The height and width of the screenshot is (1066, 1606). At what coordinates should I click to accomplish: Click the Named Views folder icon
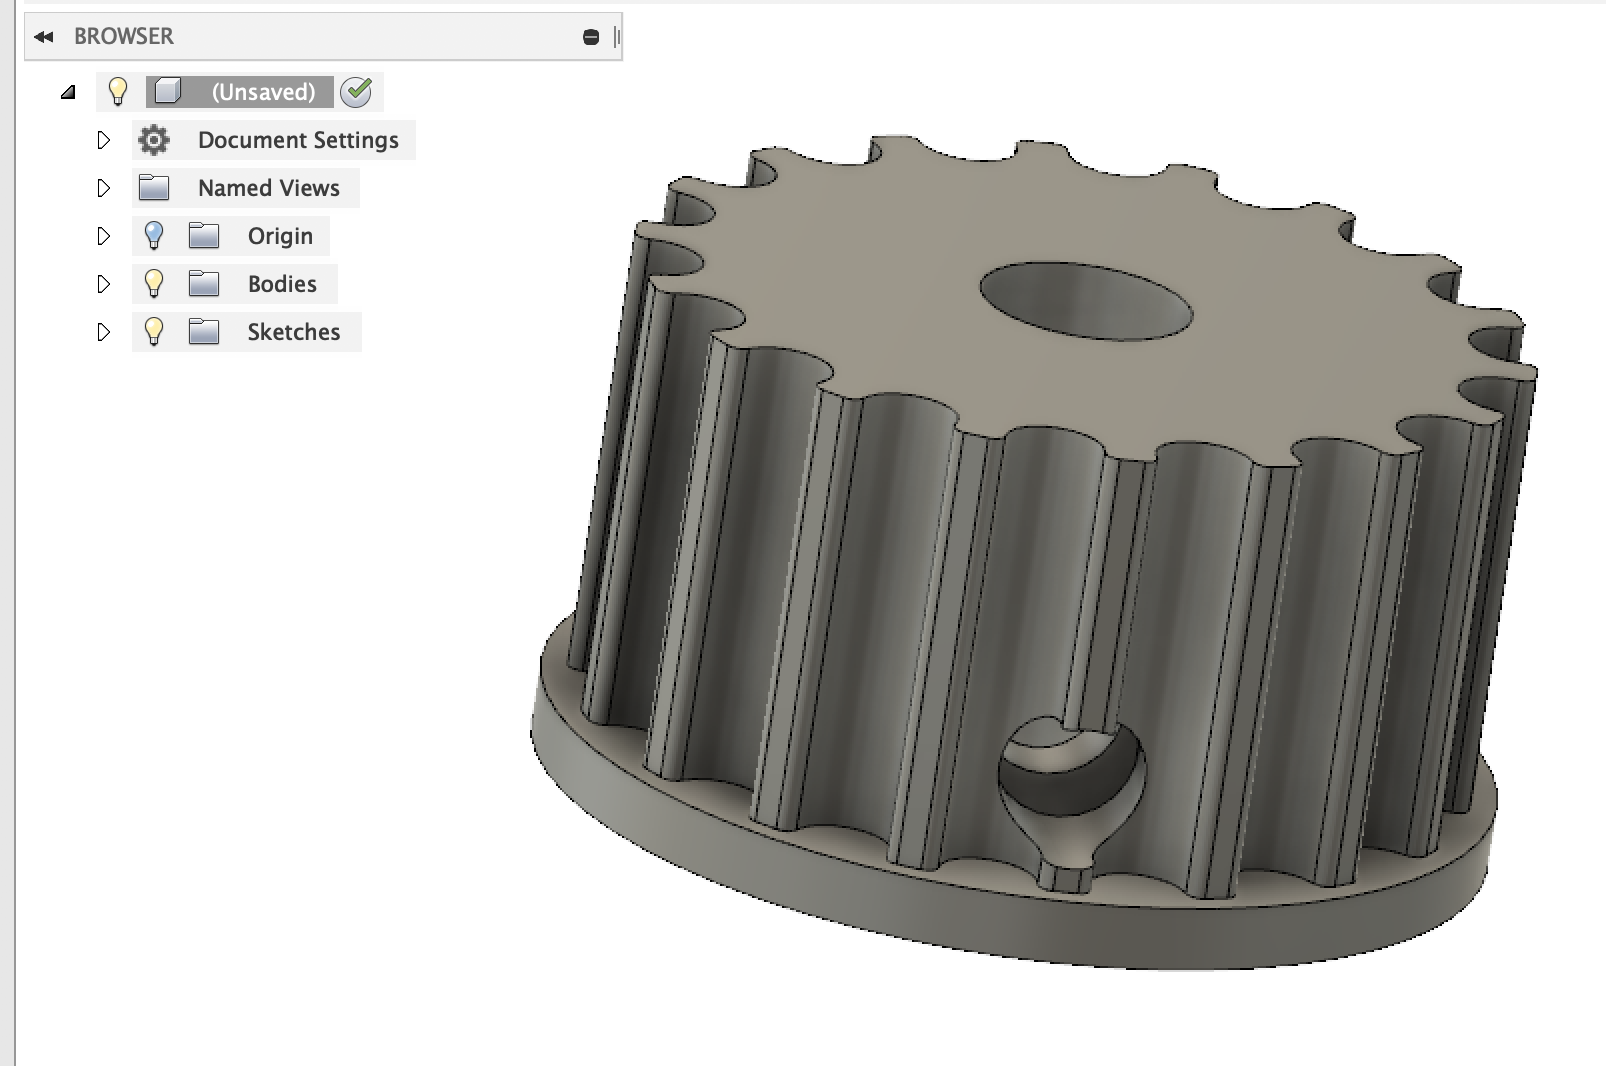point(154,187)
